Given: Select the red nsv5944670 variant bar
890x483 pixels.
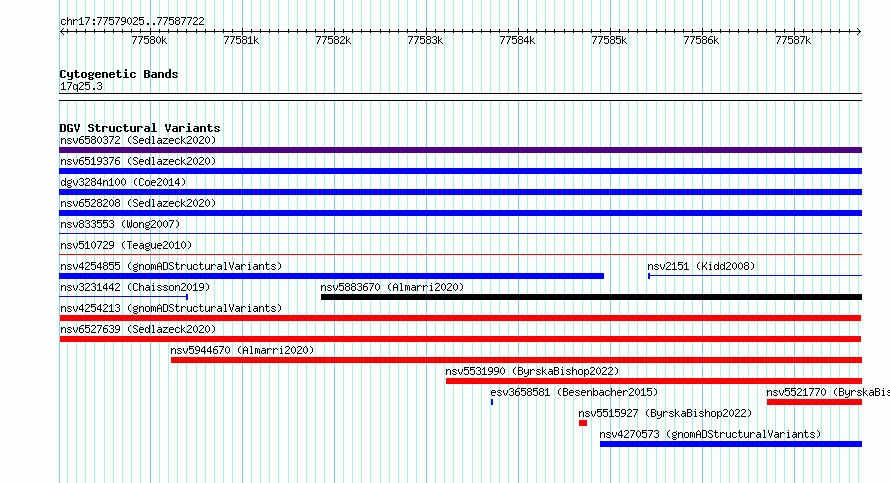Looking at the screenshot, I should 517,360.
